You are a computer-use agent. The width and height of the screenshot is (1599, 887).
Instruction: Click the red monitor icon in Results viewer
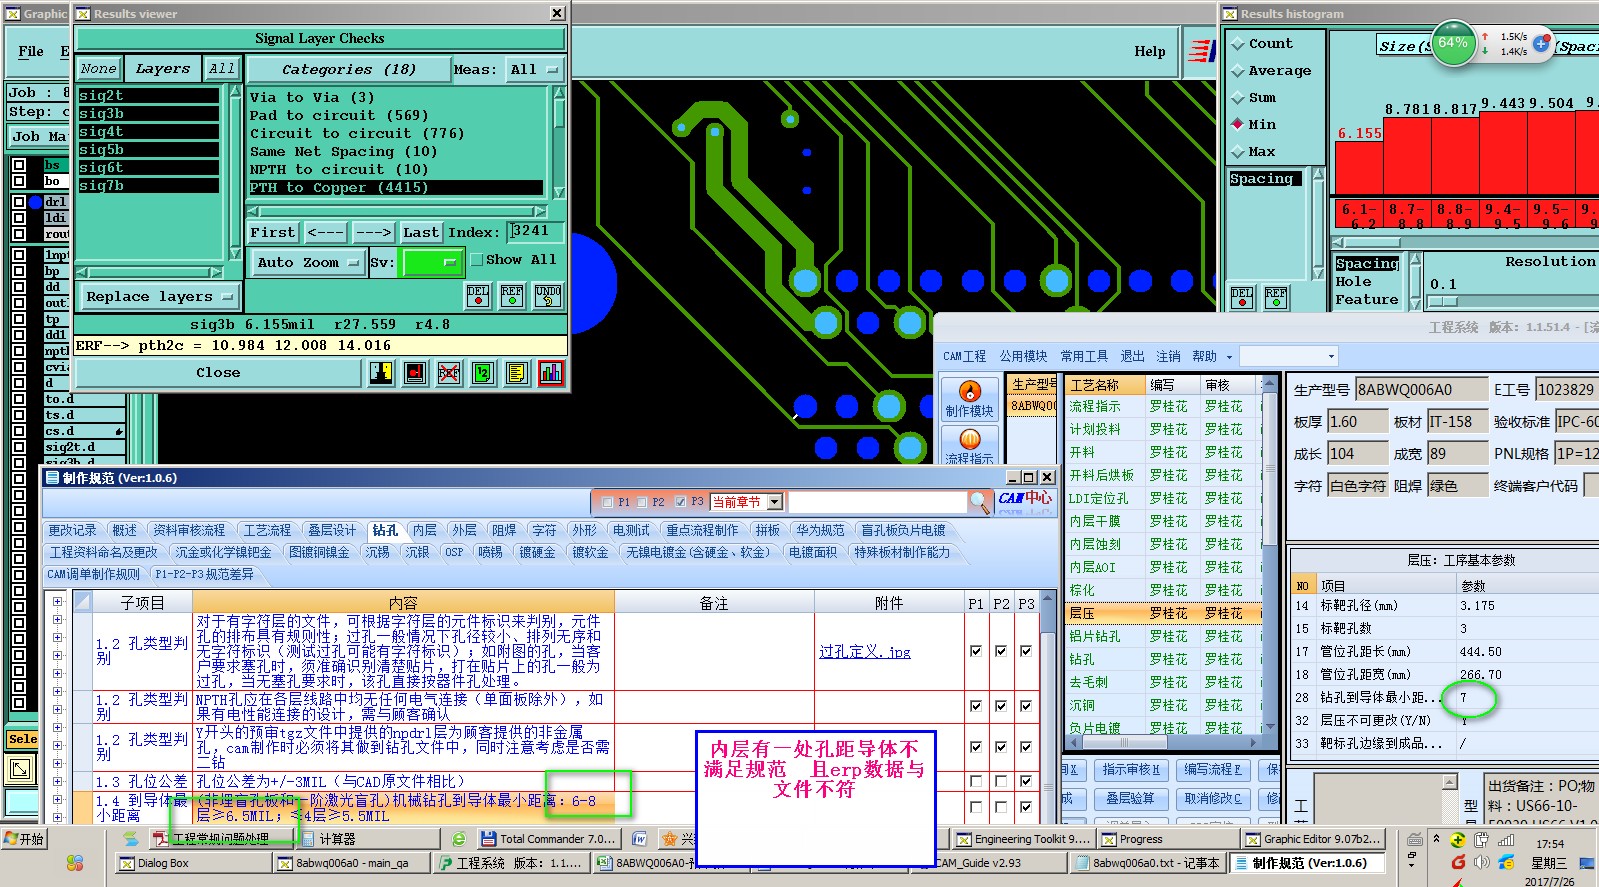point(415,373)
